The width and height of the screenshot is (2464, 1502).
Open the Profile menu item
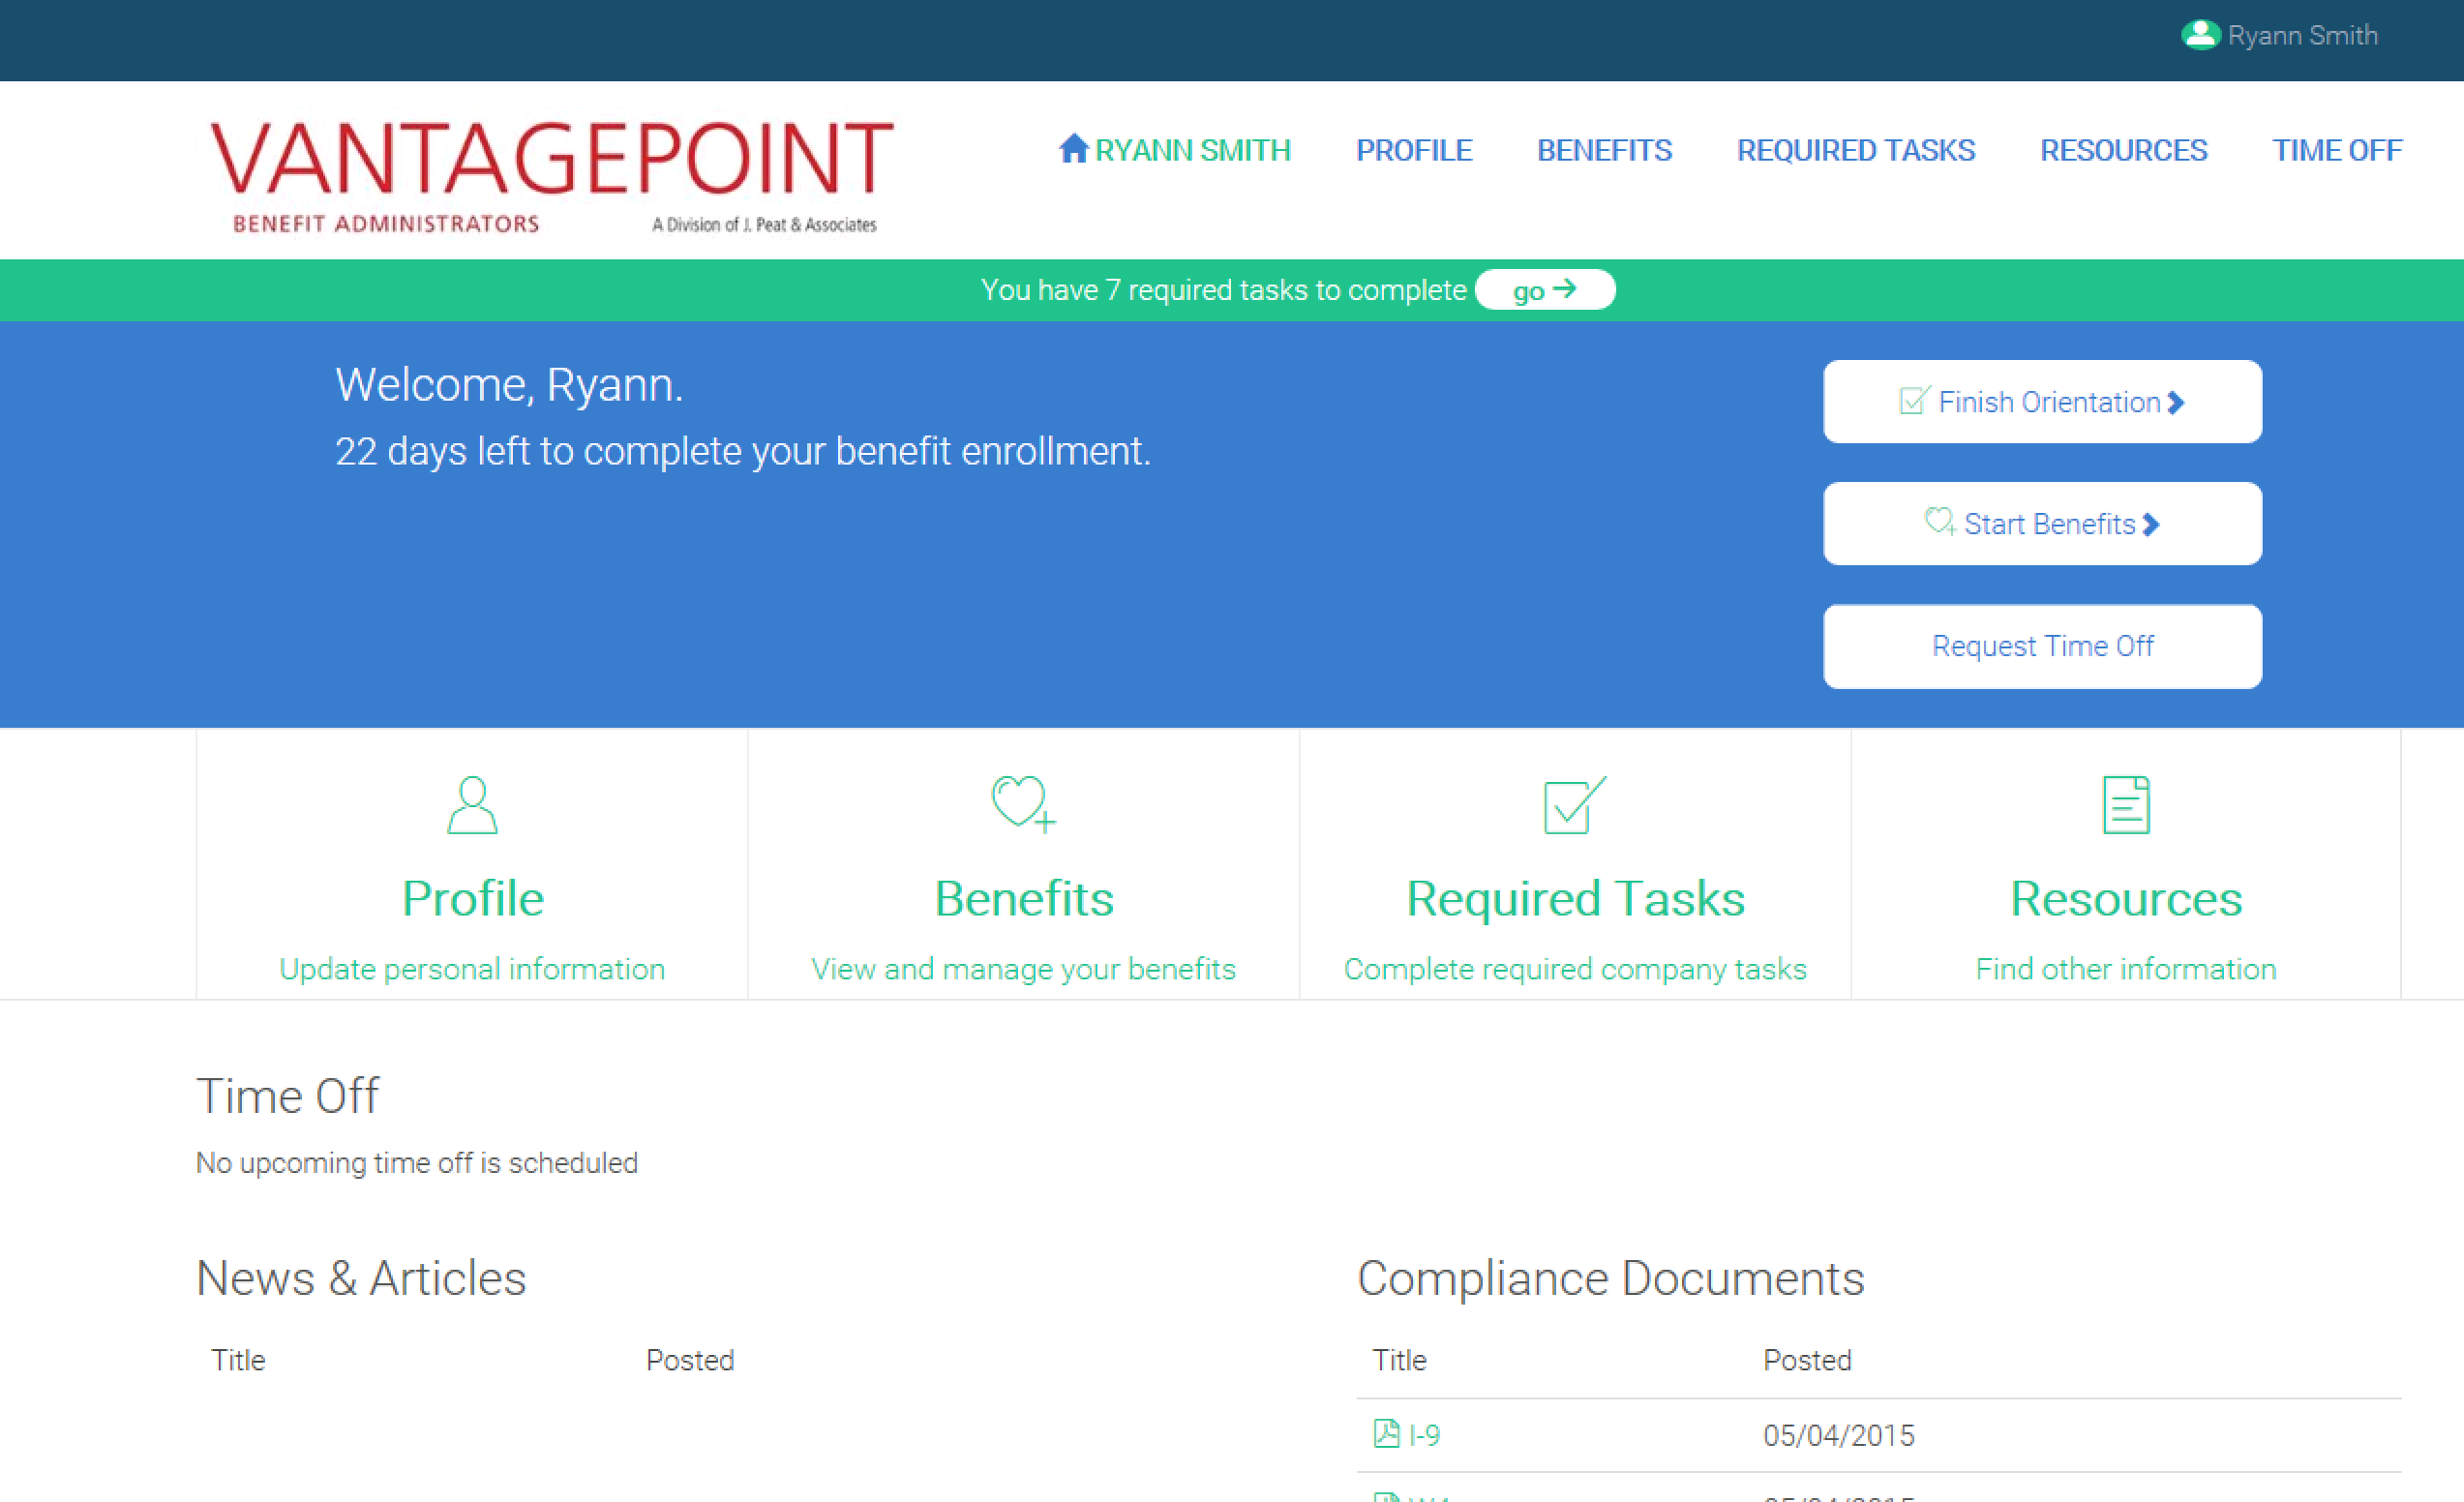coord(1413,150)
